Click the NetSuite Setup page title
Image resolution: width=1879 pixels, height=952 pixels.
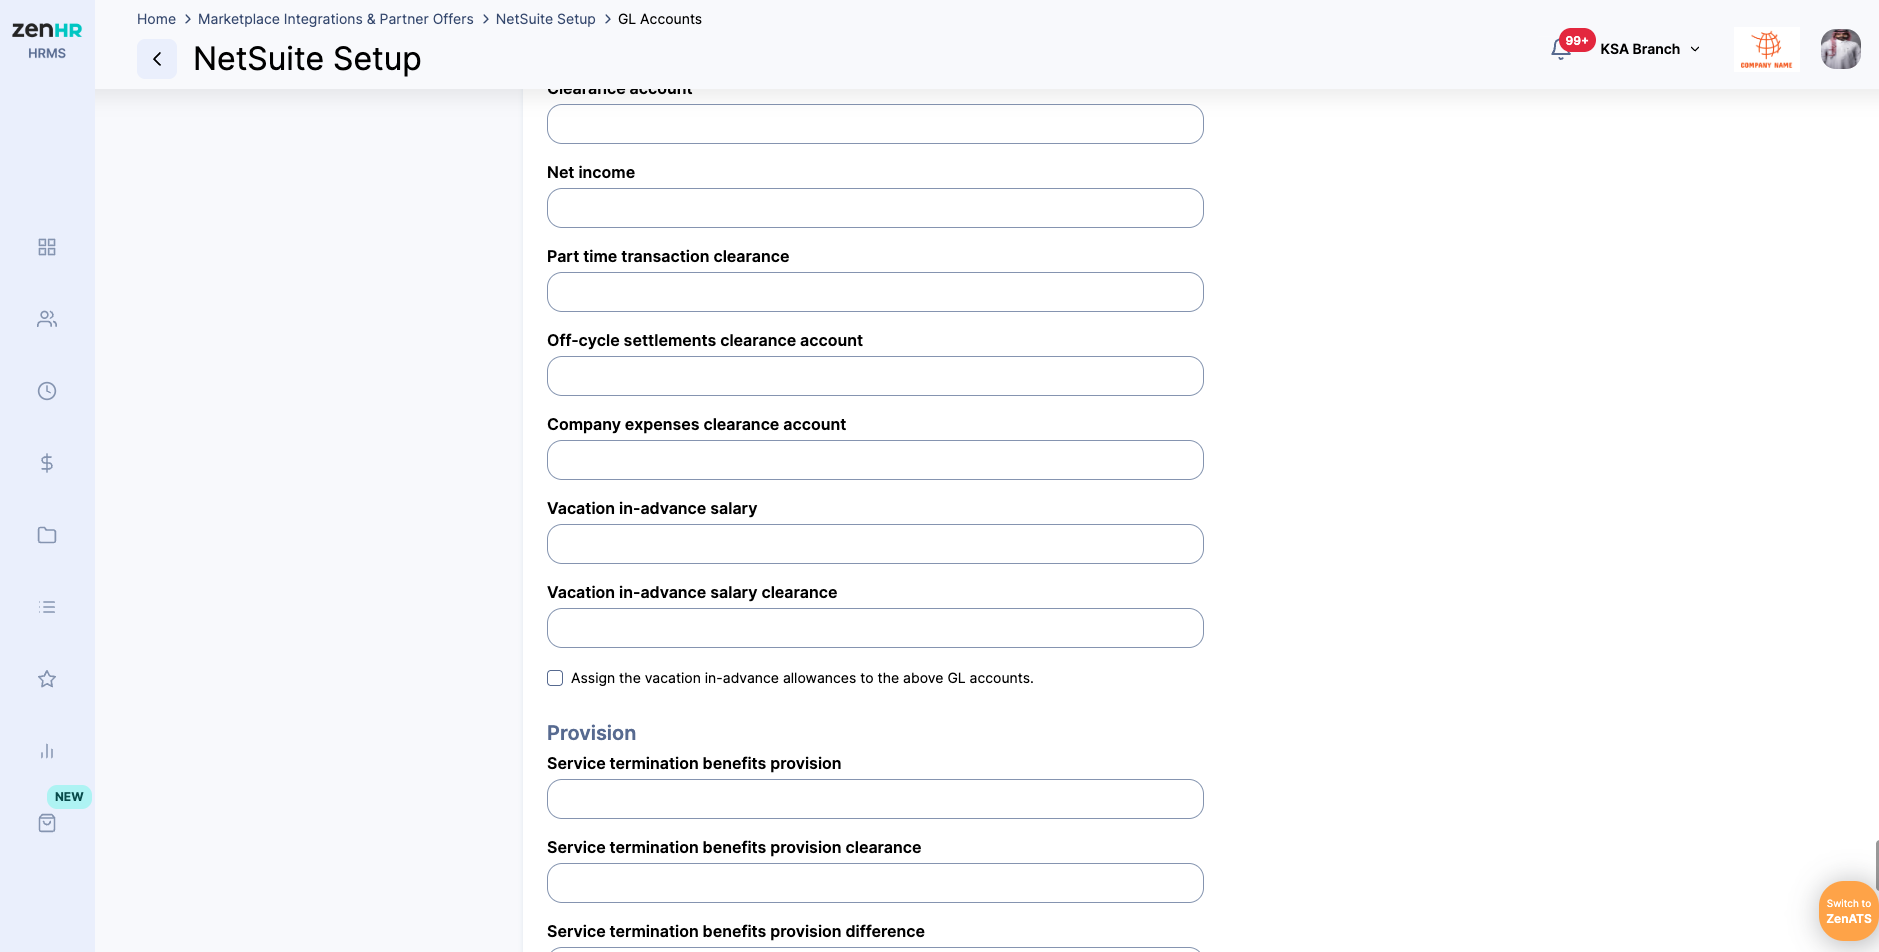(x=307, y=59)
